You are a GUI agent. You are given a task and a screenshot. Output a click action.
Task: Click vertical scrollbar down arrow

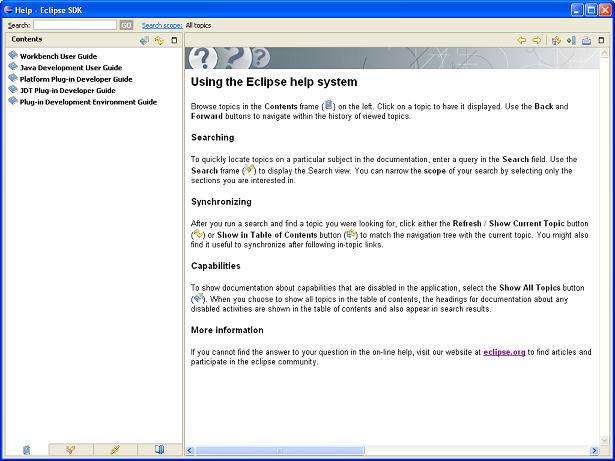click(604, 440)
